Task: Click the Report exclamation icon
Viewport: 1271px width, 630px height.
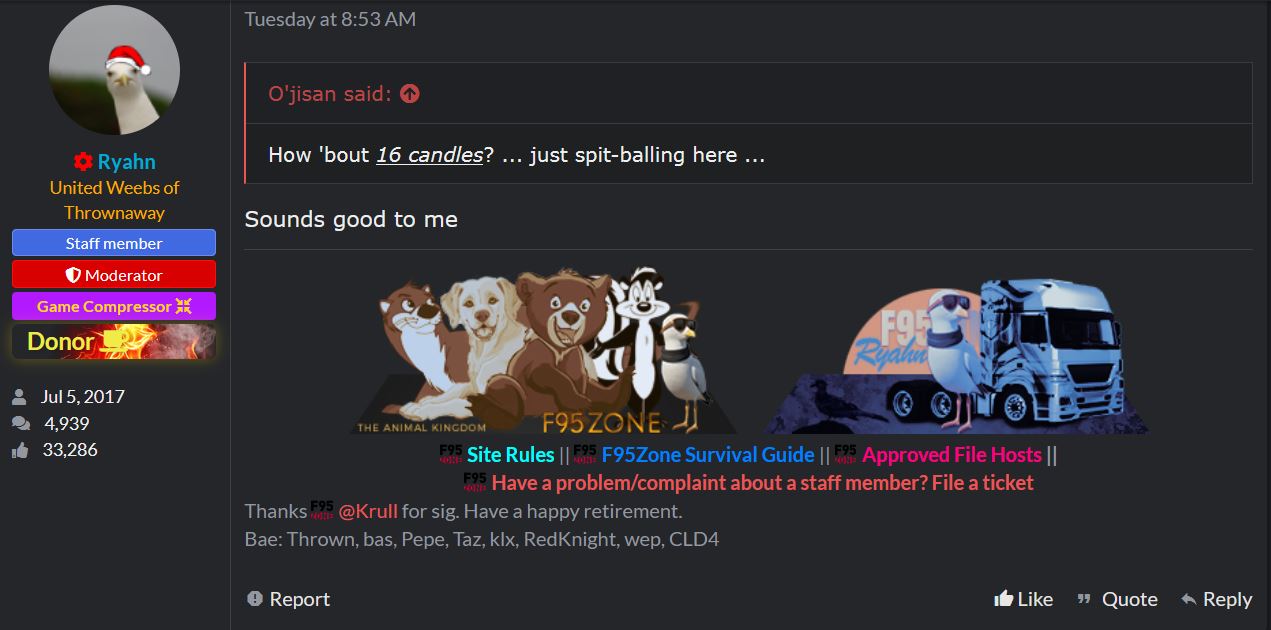Action: pyautogui.click(x=255, y=599)
